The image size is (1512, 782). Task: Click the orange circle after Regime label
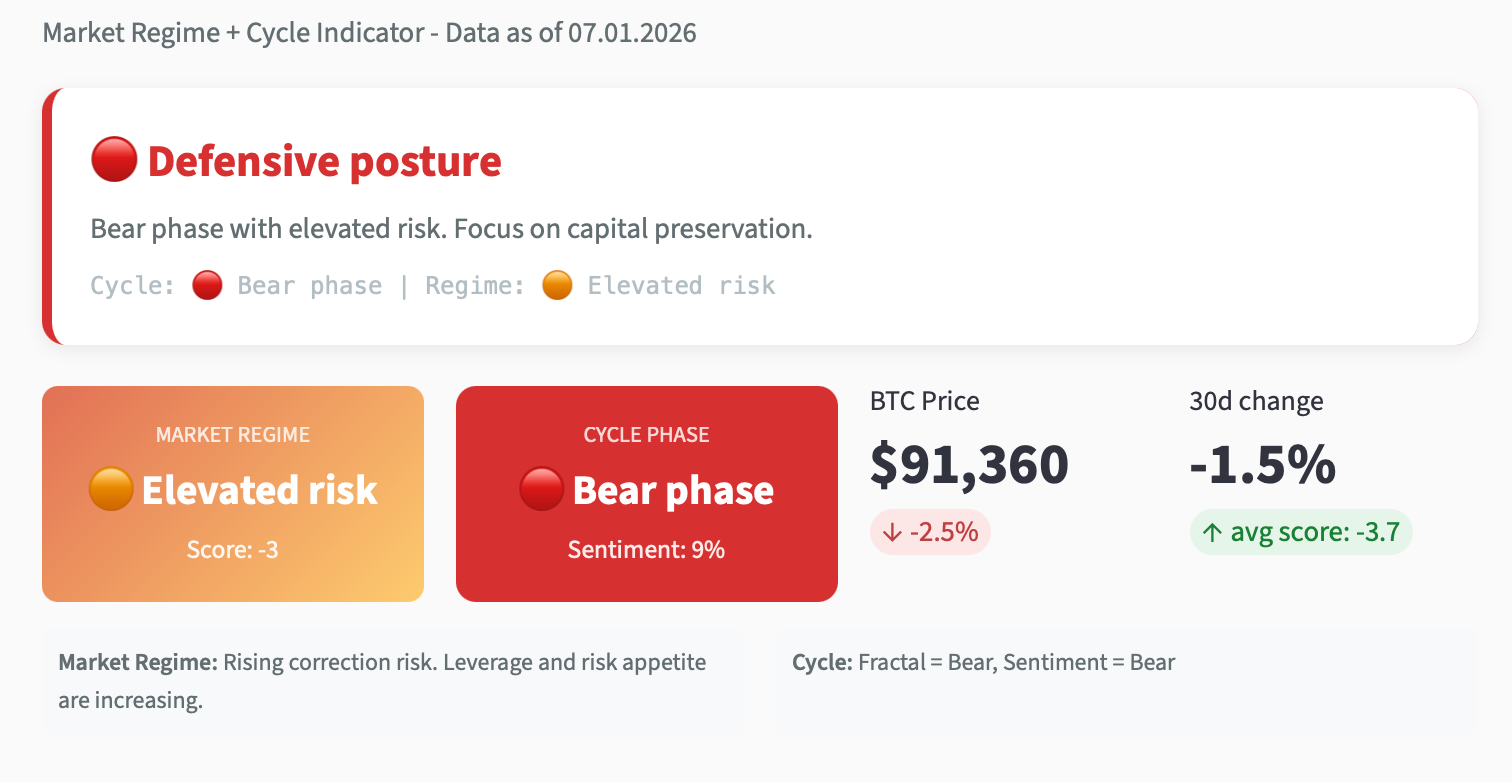coord(557,286)
